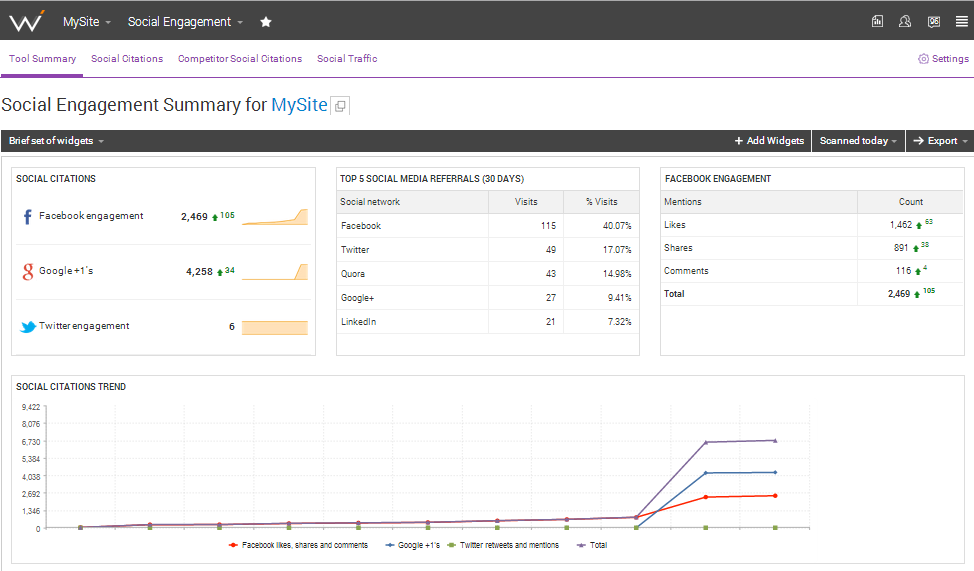Image resolution: width=974 pixels, height=571 pixels.
Task: Click the open-in-new-window icon beside MySite
Action: coord(340,106)
